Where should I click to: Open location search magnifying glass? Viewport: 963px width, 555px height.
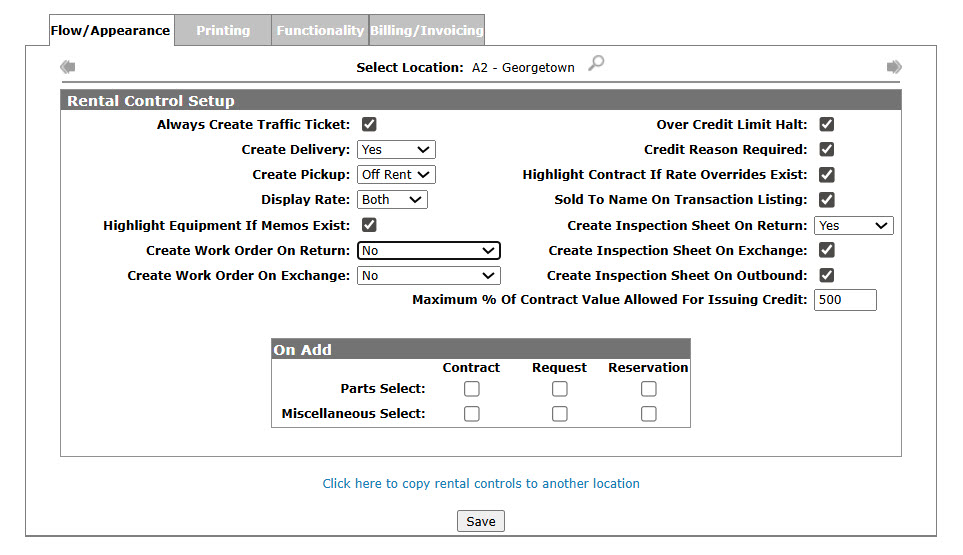pyautogui.click(x=596, y=65)
